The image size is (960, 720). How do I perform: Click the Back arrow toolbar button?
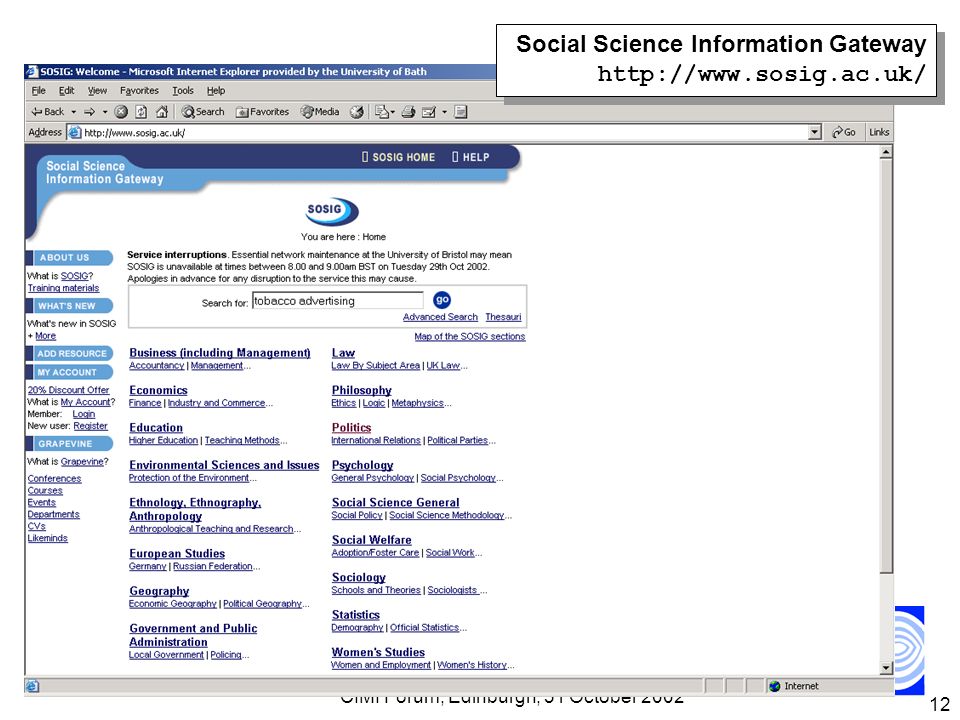pyautogui.click(x=48, y=111)
